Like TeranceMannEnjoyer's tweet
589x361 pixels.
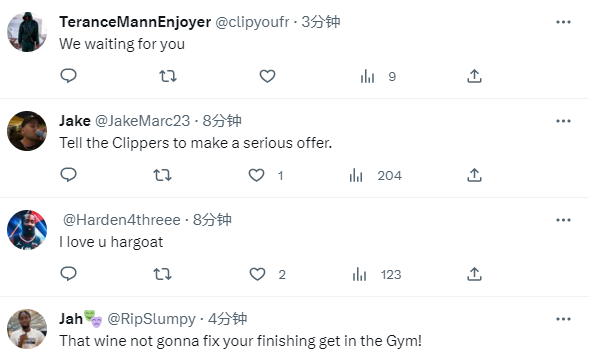pyautogui.click(x=267, y=76)
